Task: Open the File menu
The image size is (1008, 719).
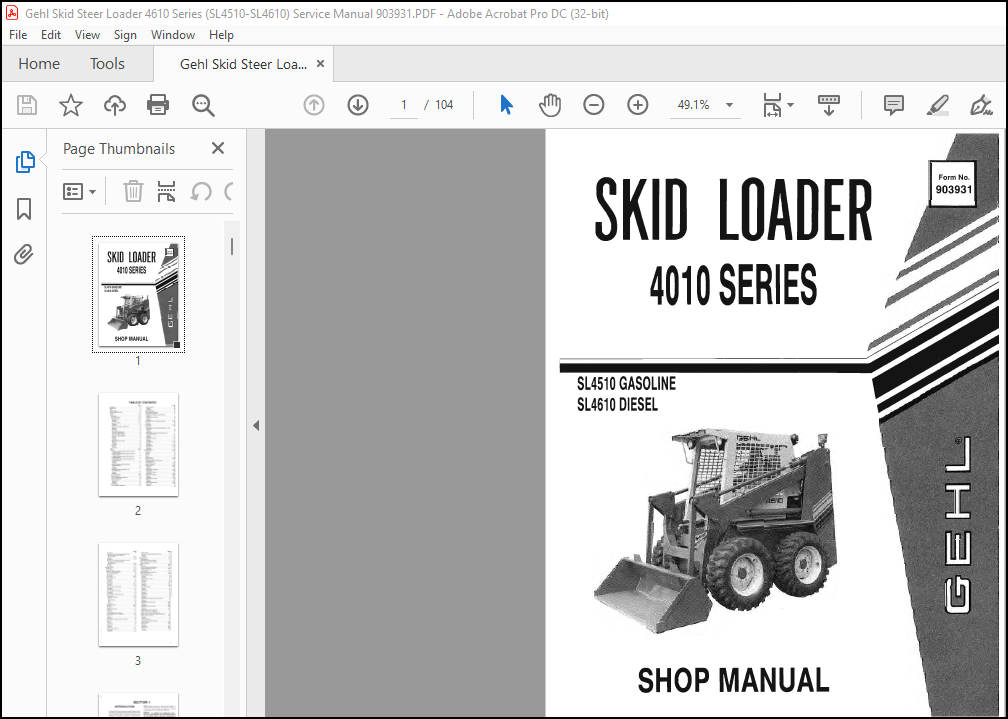Action: (x=18, y=35)
